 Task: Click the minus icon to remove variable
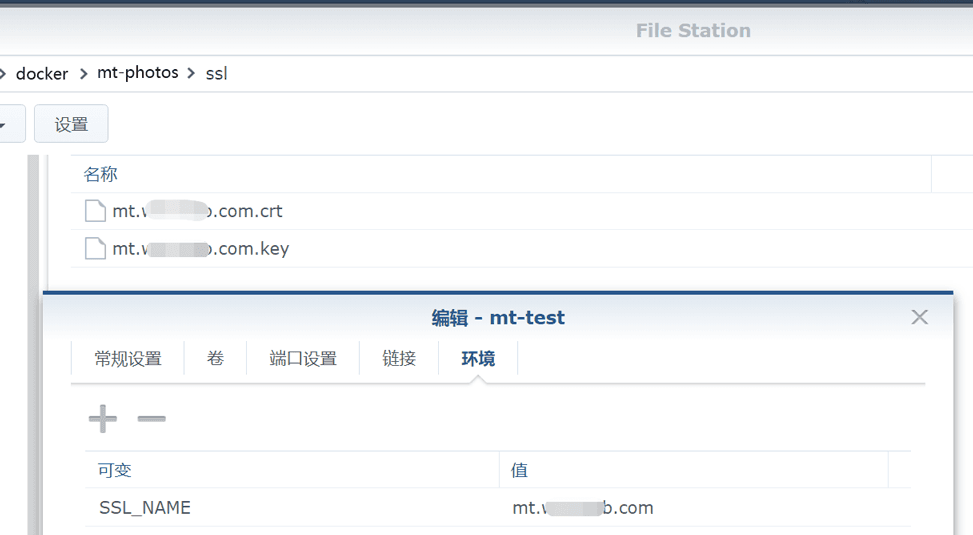pos(152,419)
